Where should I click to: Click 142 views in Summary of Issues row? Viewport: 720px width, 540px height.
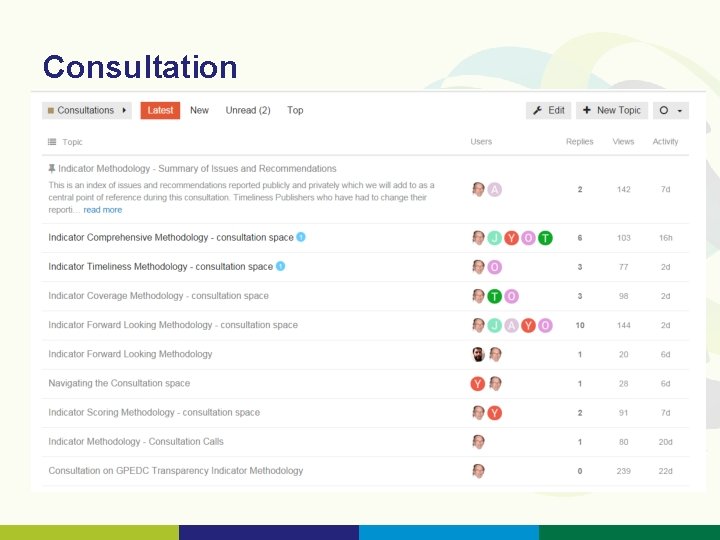[x=624, y=189]
